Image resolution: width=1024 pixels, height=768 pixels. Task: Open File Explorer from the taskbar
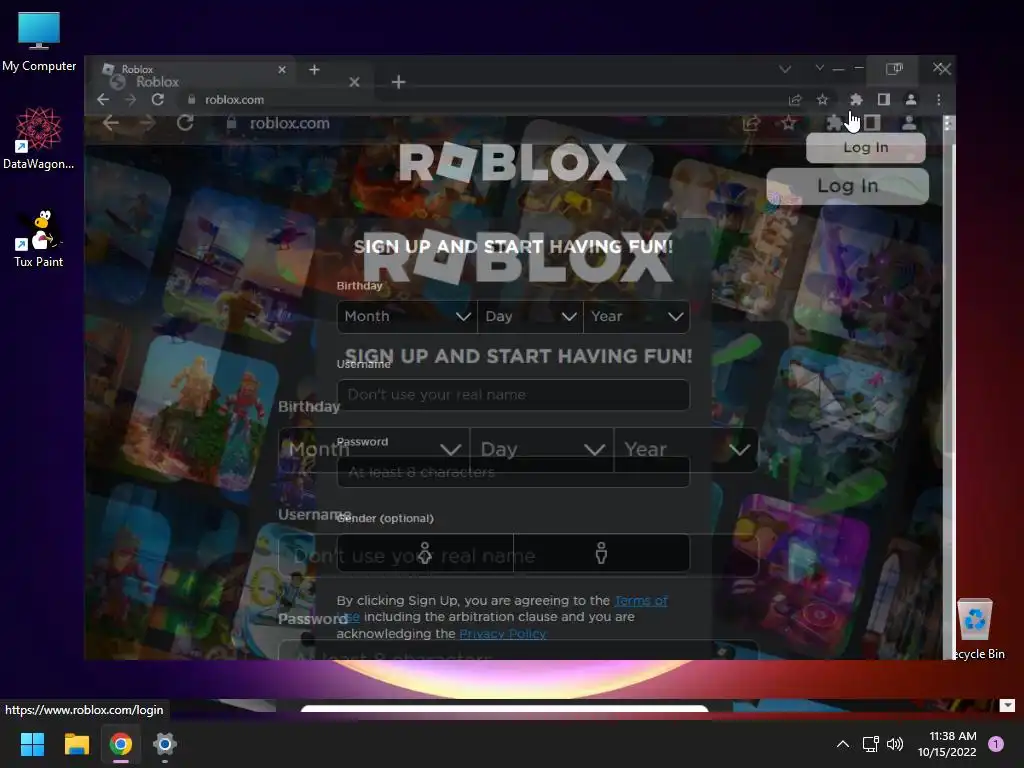coord(76,744)
